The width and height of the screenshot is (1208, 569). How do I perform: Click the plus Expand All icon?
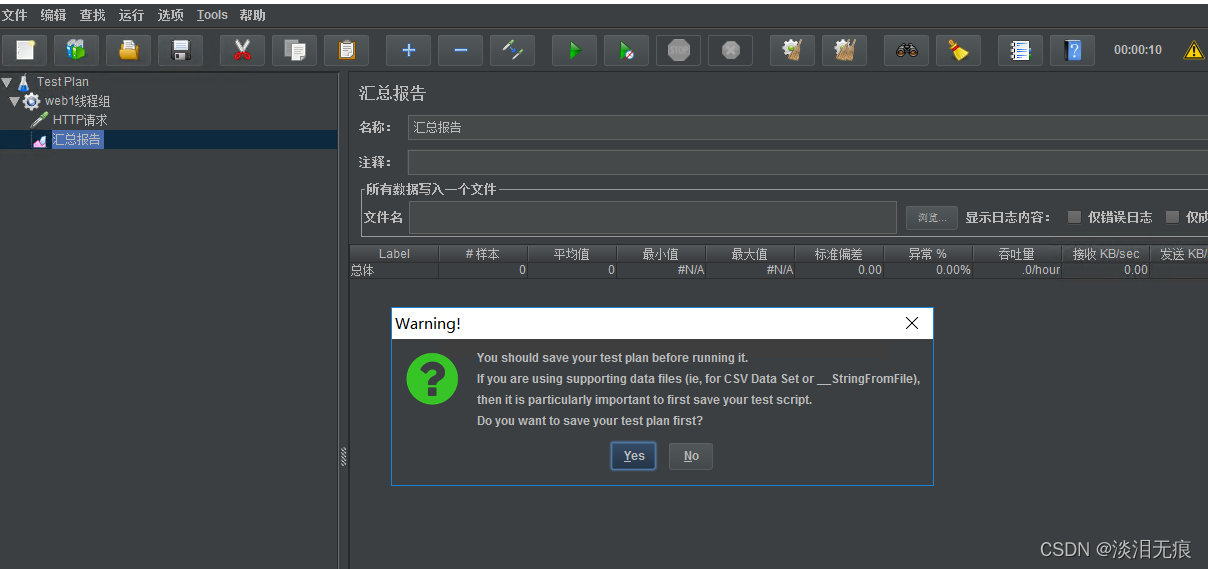coord(408,50)
